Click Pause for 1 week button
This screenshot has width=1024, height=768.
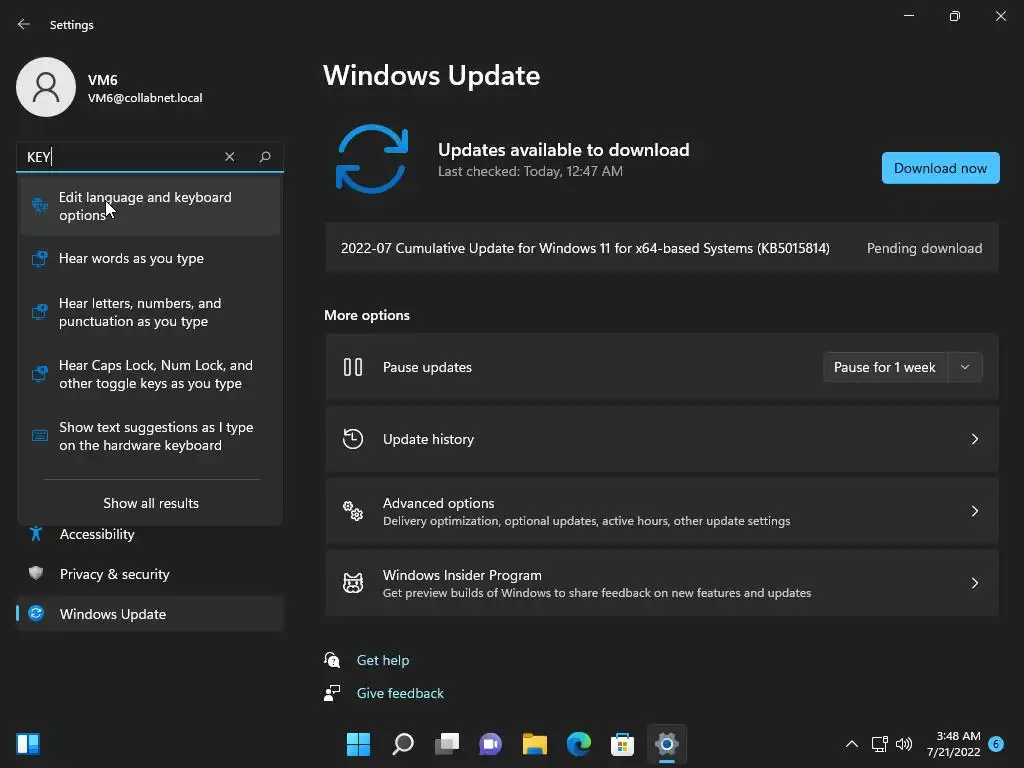[x=885, y=367]
